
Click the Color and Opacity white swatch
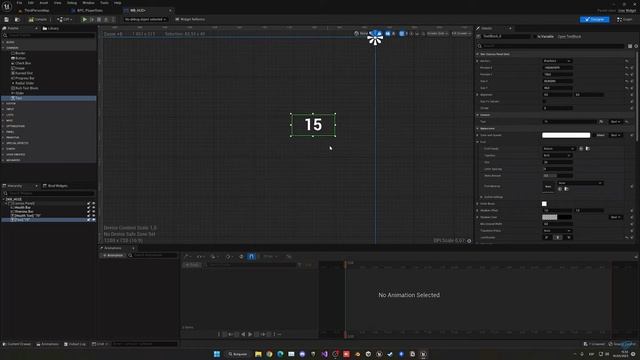click(566, 135)
